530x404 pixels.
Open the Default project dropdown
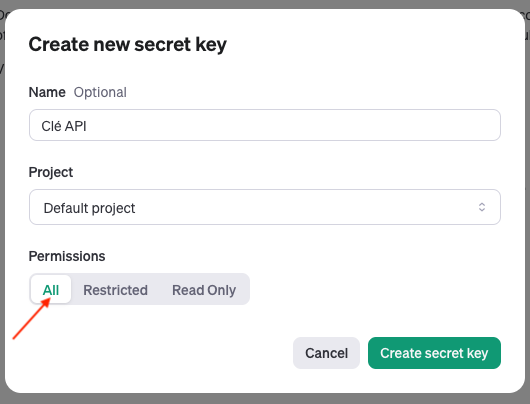pyautogui.click(x=265, y=207)
